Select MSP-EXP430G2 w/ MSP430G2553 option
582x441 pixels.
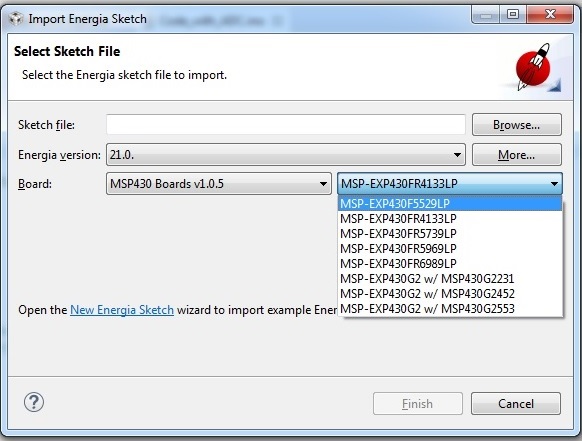(x=450, y=308)
